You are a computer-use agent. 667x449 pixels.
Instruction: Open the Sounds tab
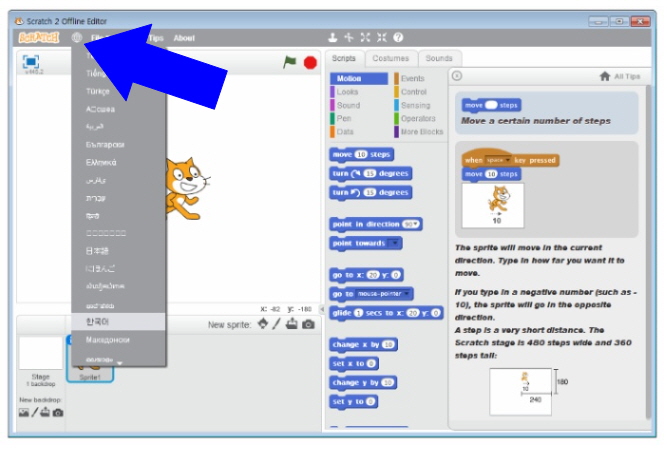[x=438, y=59]
